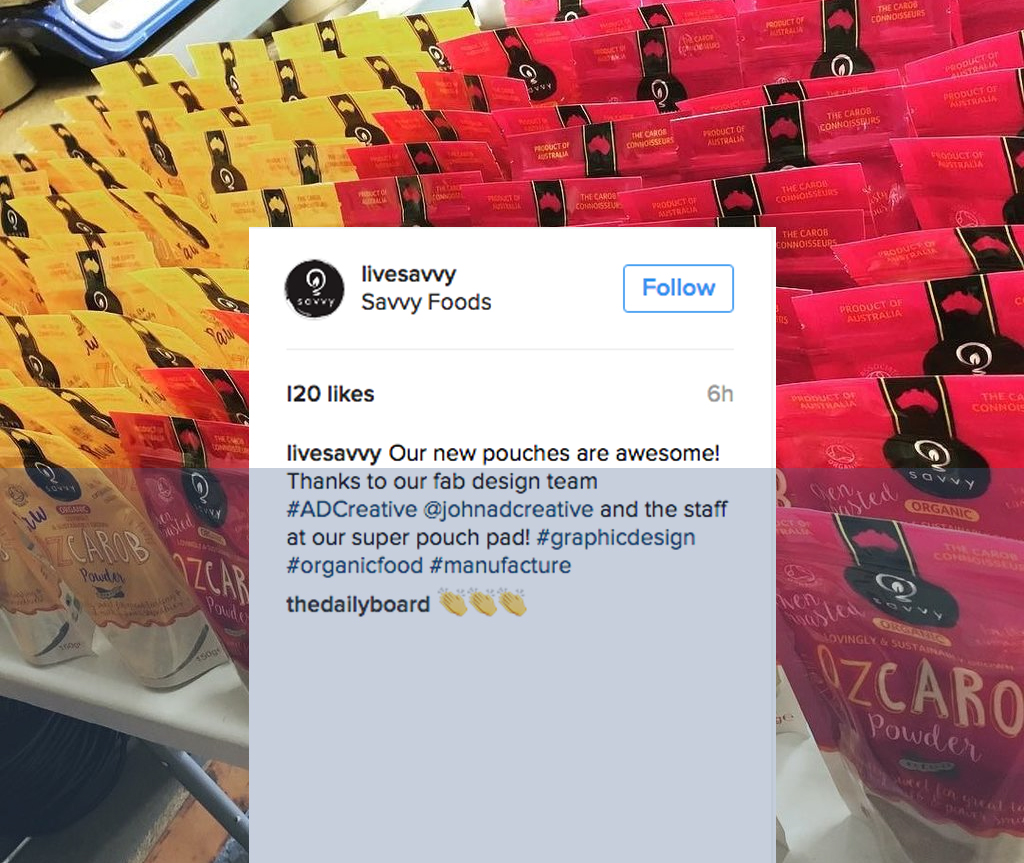Viewport: 1024px width, 863px height.
Task: Visit the @johnadcreative mention
Action: [508, 509]
